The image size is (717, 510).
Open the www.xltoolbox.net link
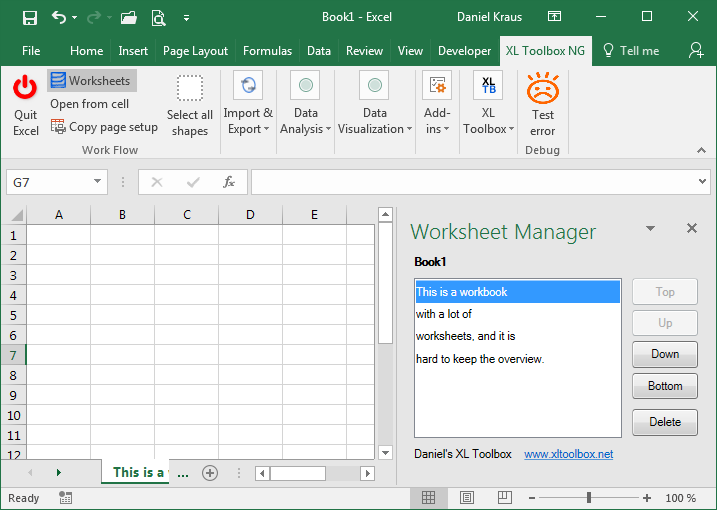click(568, 454)
